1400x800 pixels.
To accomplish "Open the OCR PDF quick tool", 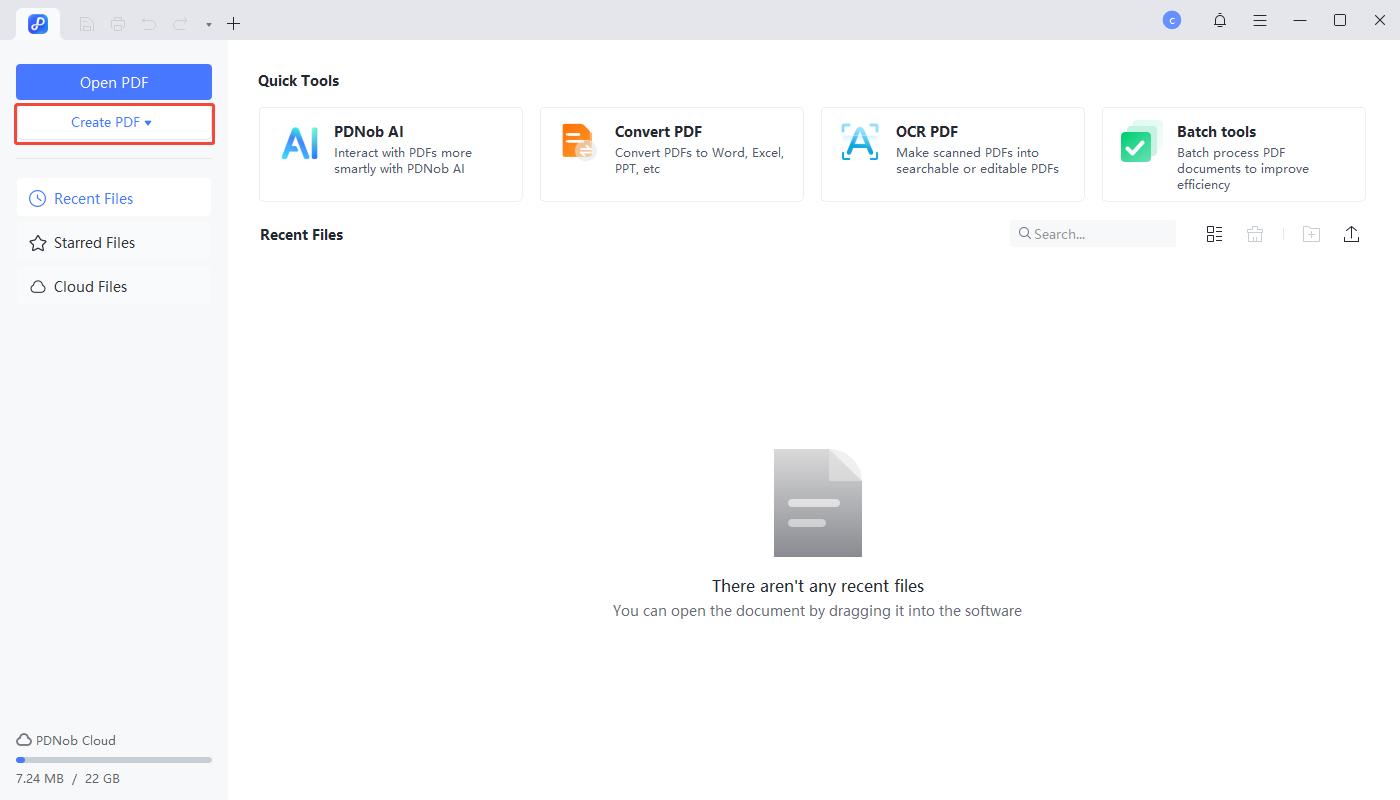I will (952, 154).
